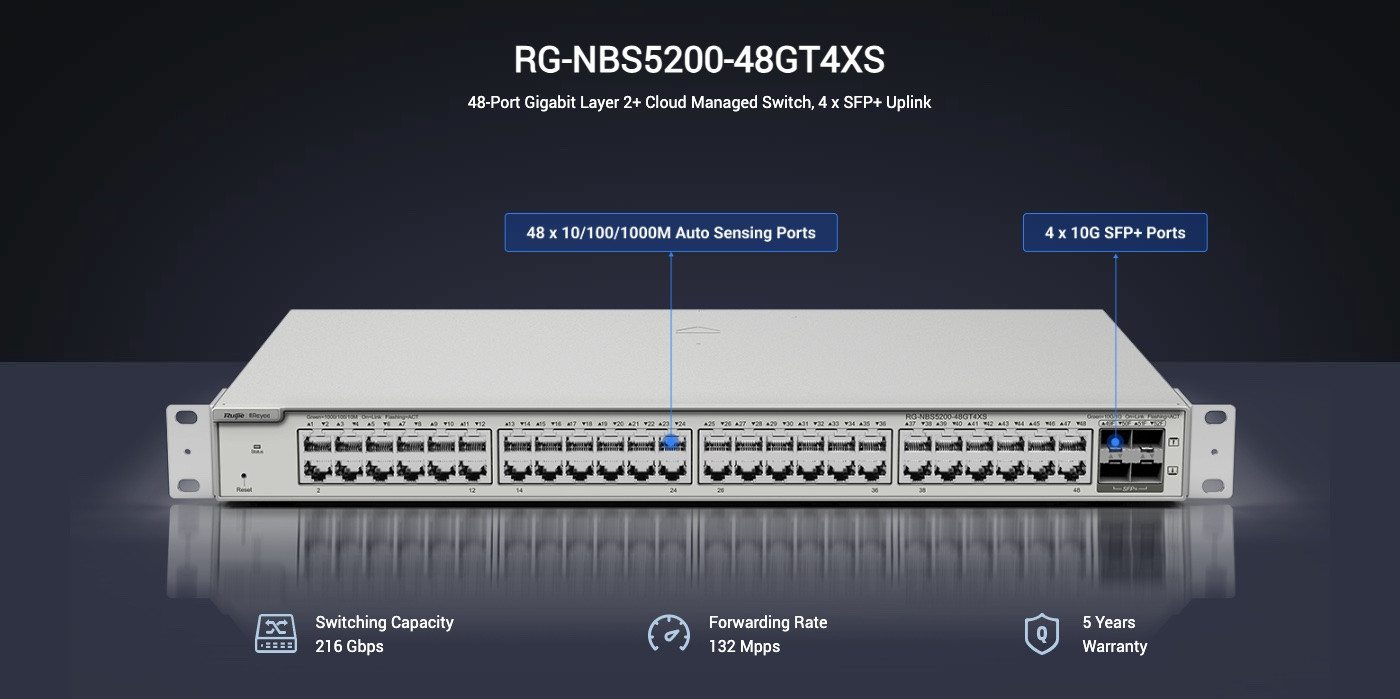Click Ethernet port 13 on the switch
1400x699 pixels.
518,443
